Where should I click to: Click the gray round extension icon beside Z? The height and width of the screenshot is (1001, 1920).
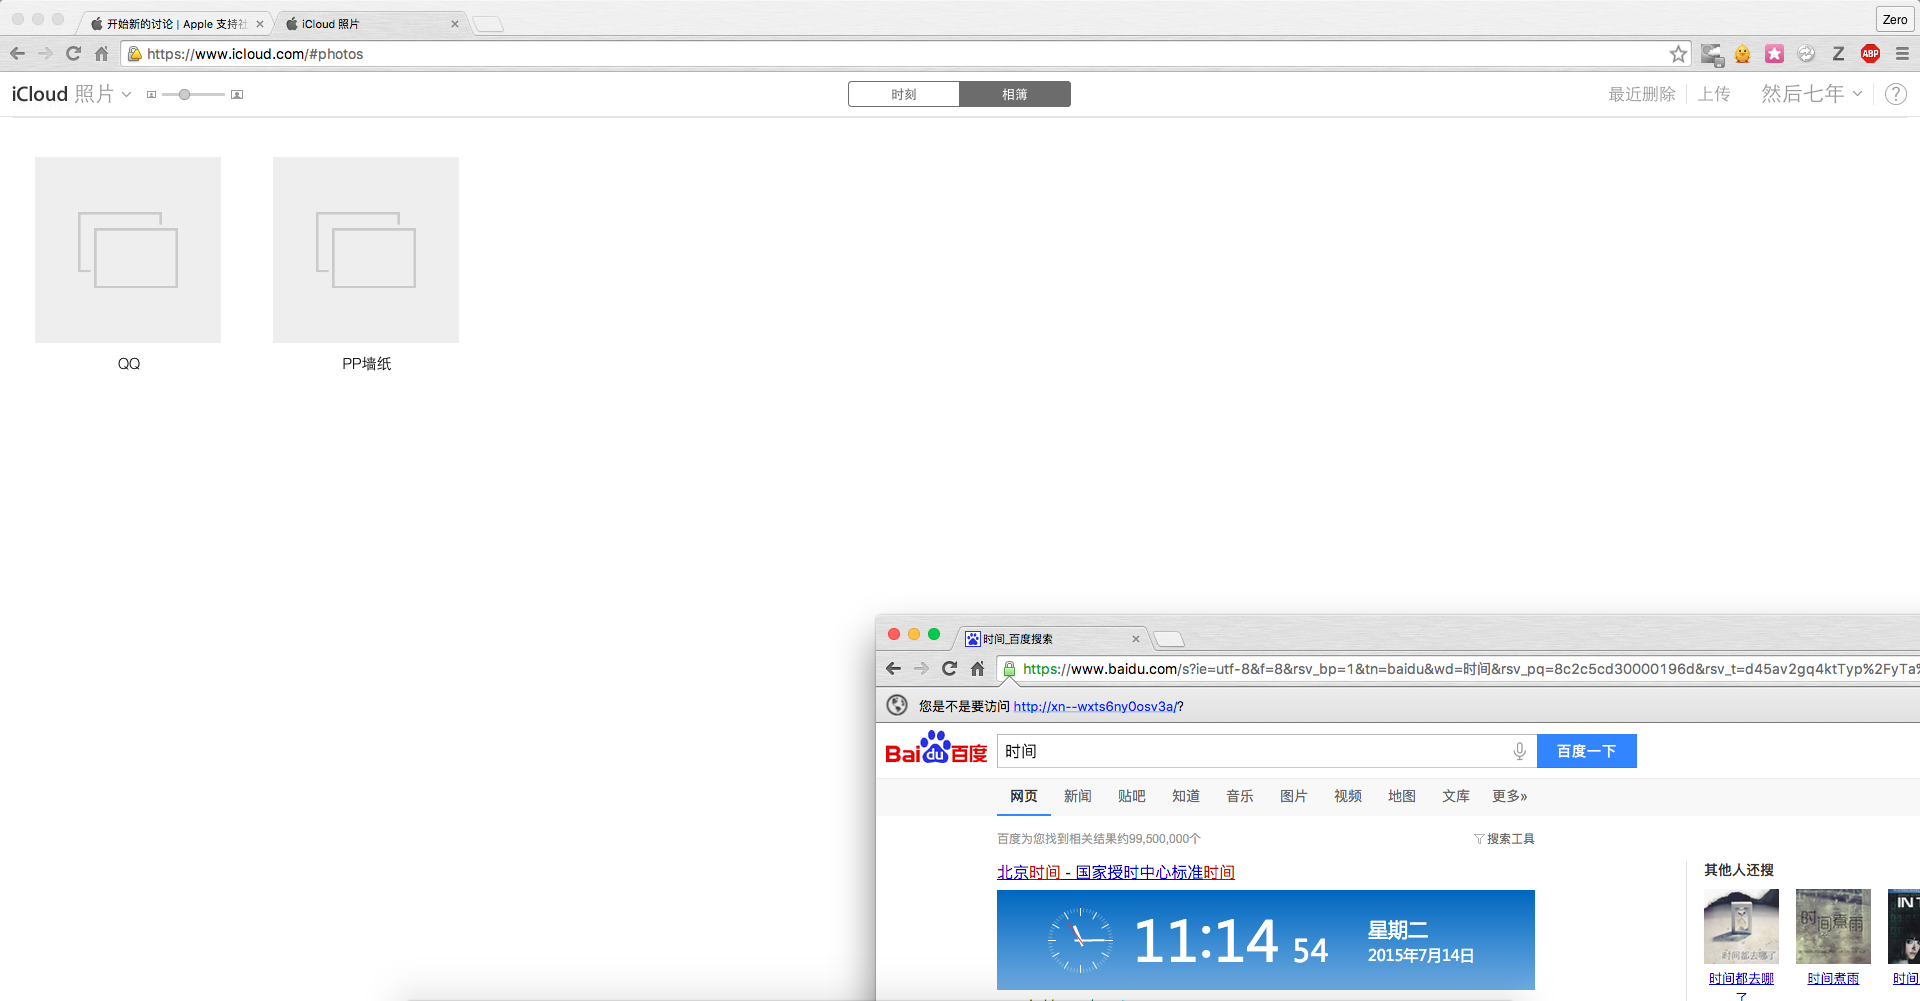pyautogui.click(x=1806, y=54)
